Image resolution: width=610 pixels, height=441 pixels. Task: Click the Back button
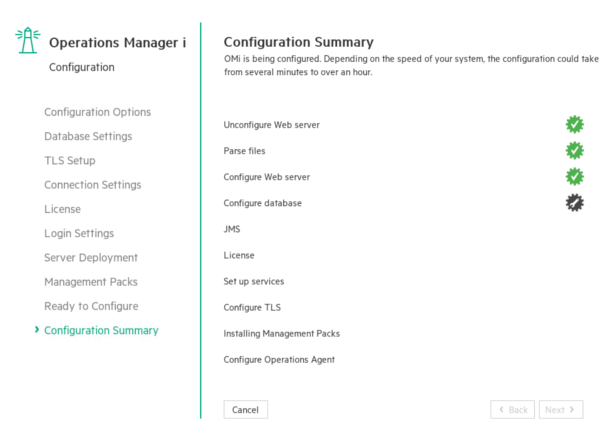512,410
